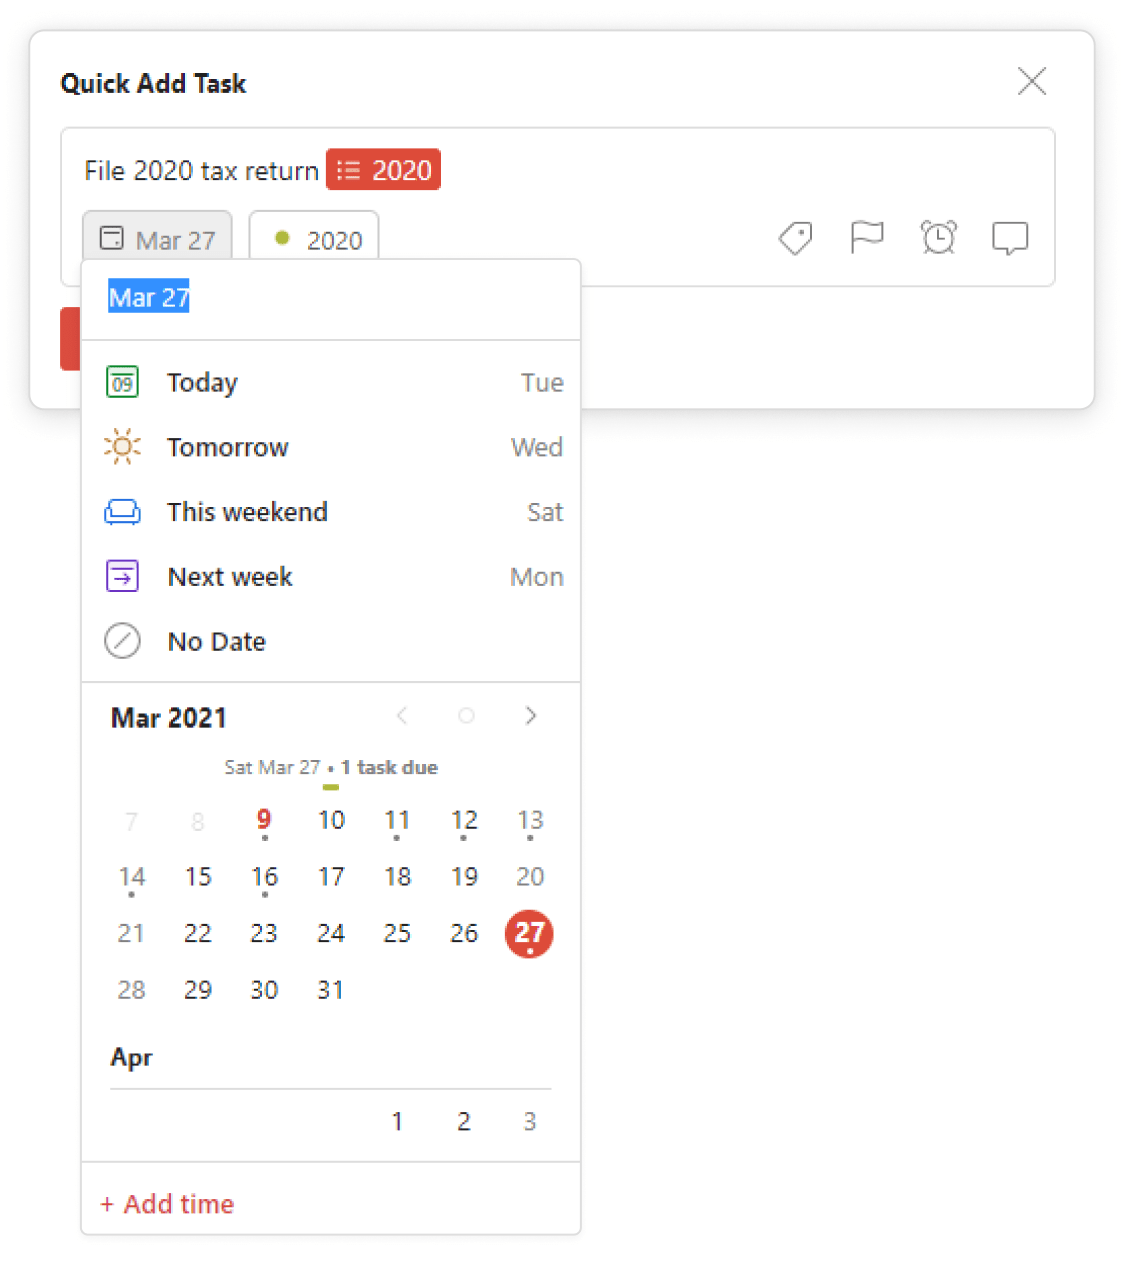The image size is (1124, 1263).
Task: Click the red 2020 label in the task text
Action: tap(383, 169)
